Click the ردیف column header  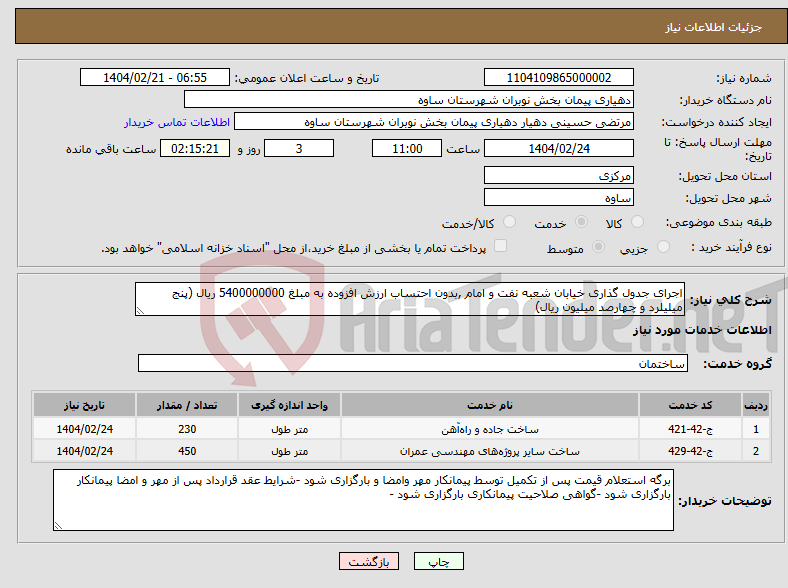coord(756,405)
